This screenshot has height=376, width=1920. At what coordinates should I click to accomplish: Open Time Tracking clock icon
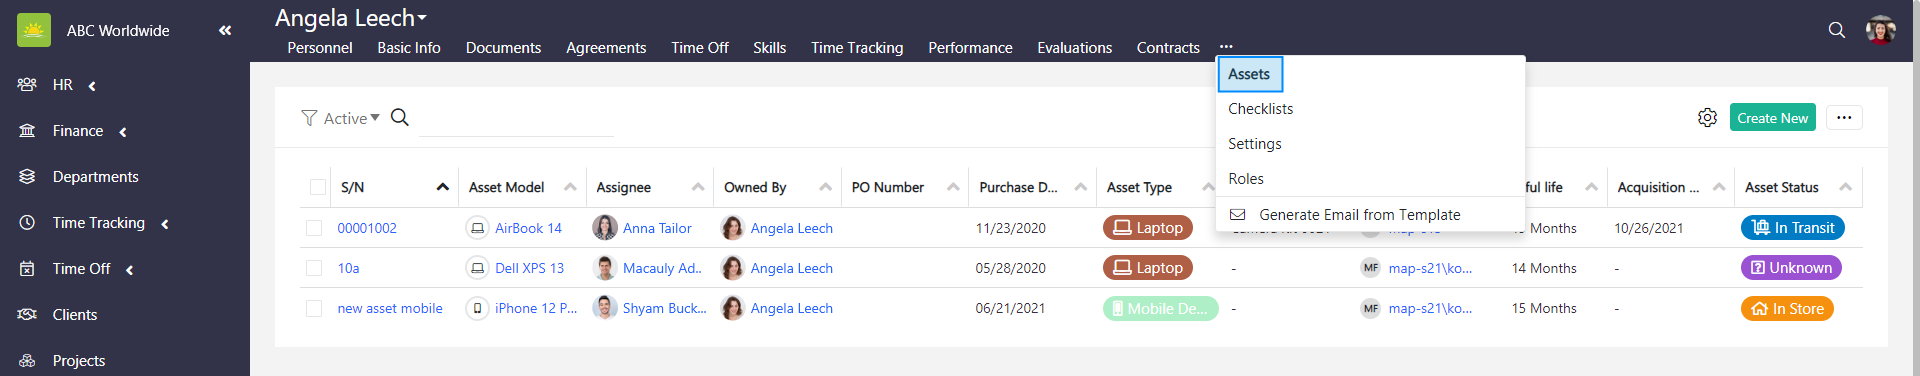[27, 223]
